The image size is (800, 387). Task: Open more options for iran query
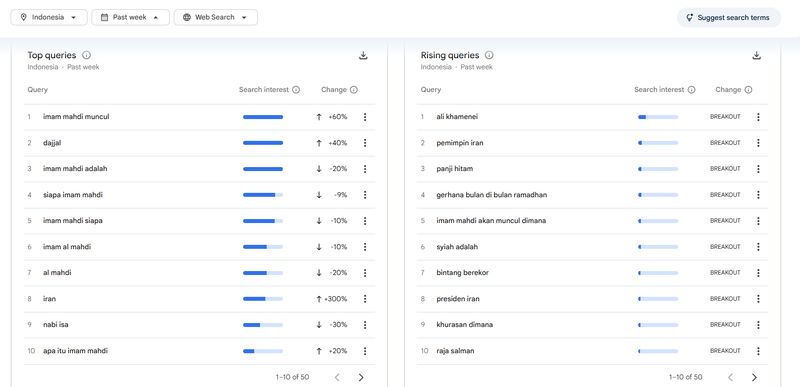[x=365, y=299]
